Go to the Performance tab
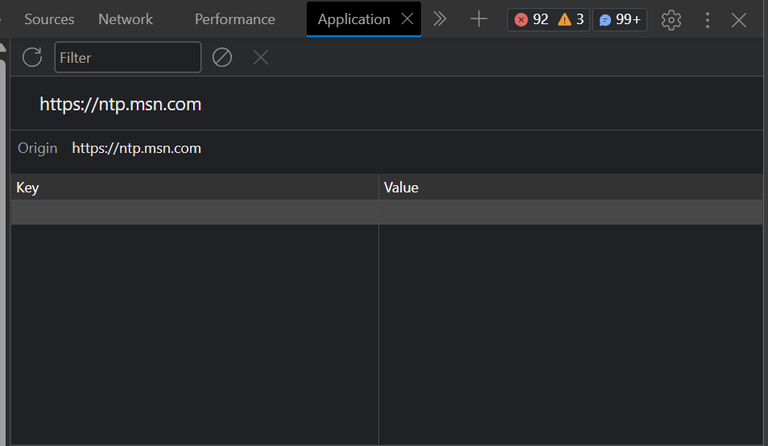 pos(235,19)
